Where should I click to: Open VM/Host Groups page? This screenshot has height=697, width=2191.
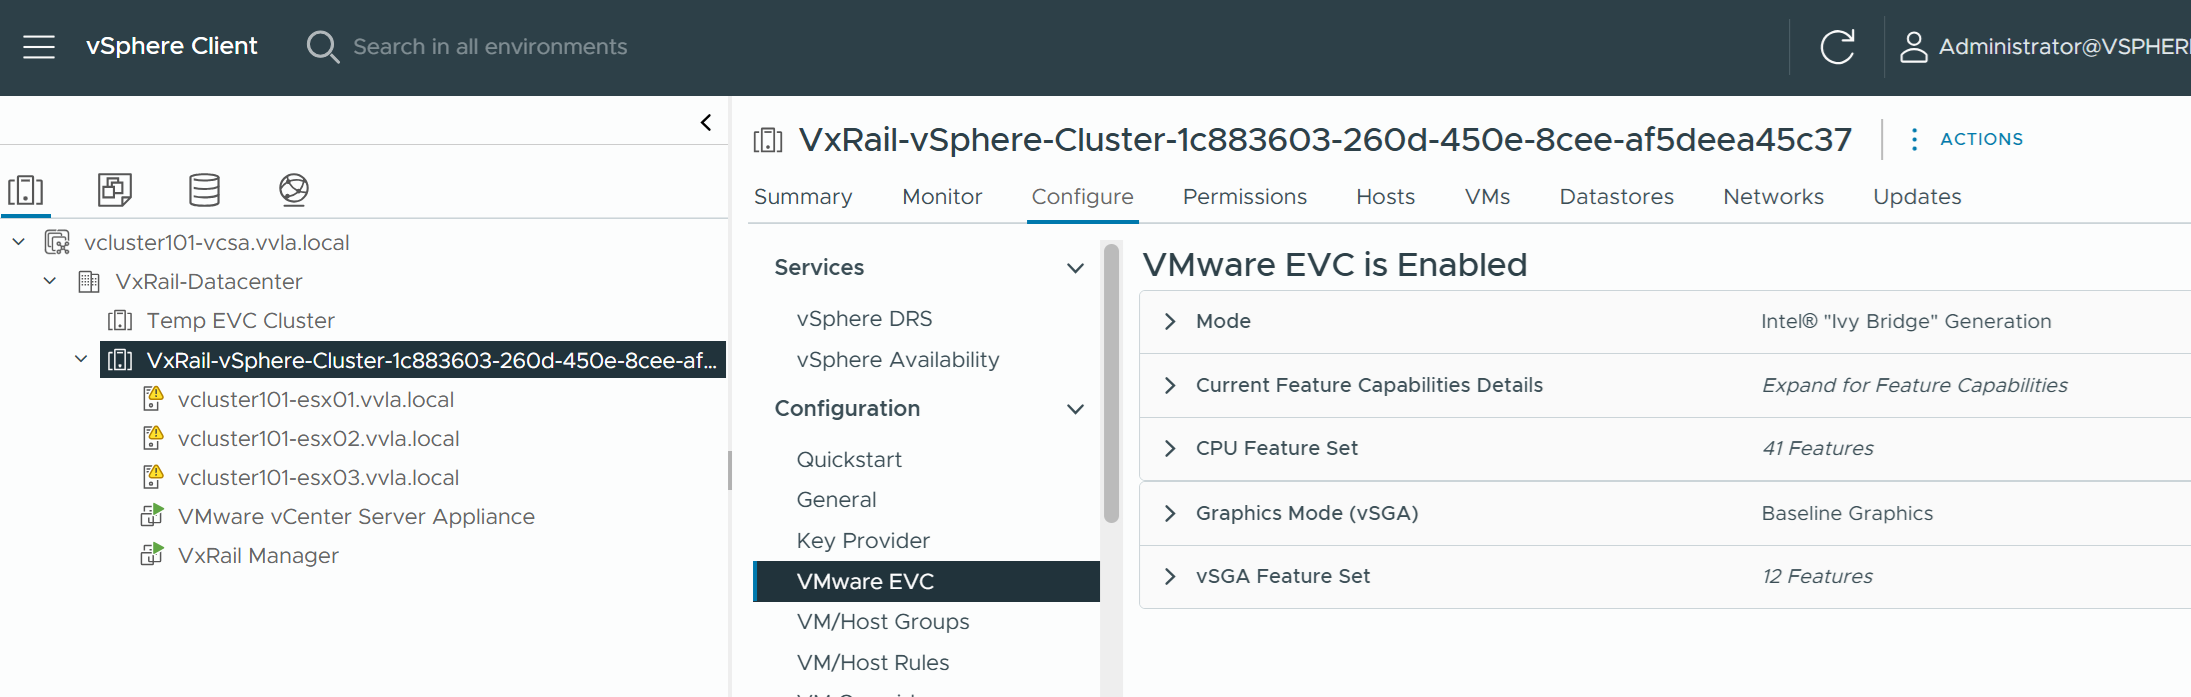coord(883,622)
